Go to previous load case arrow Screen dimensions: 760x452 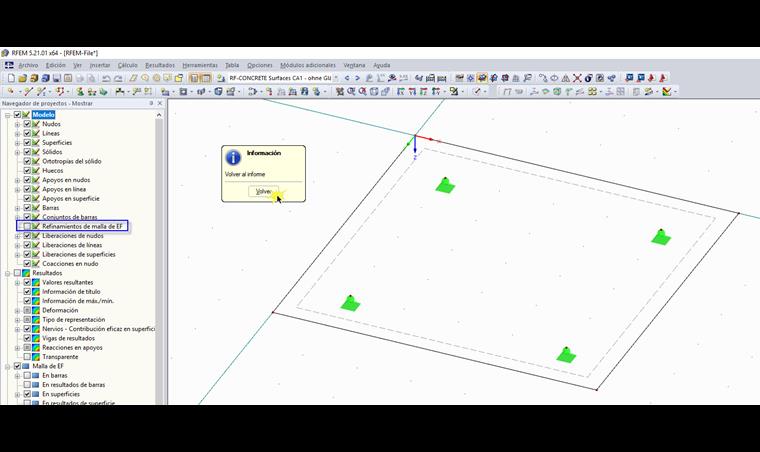click(x=347, y=78)
